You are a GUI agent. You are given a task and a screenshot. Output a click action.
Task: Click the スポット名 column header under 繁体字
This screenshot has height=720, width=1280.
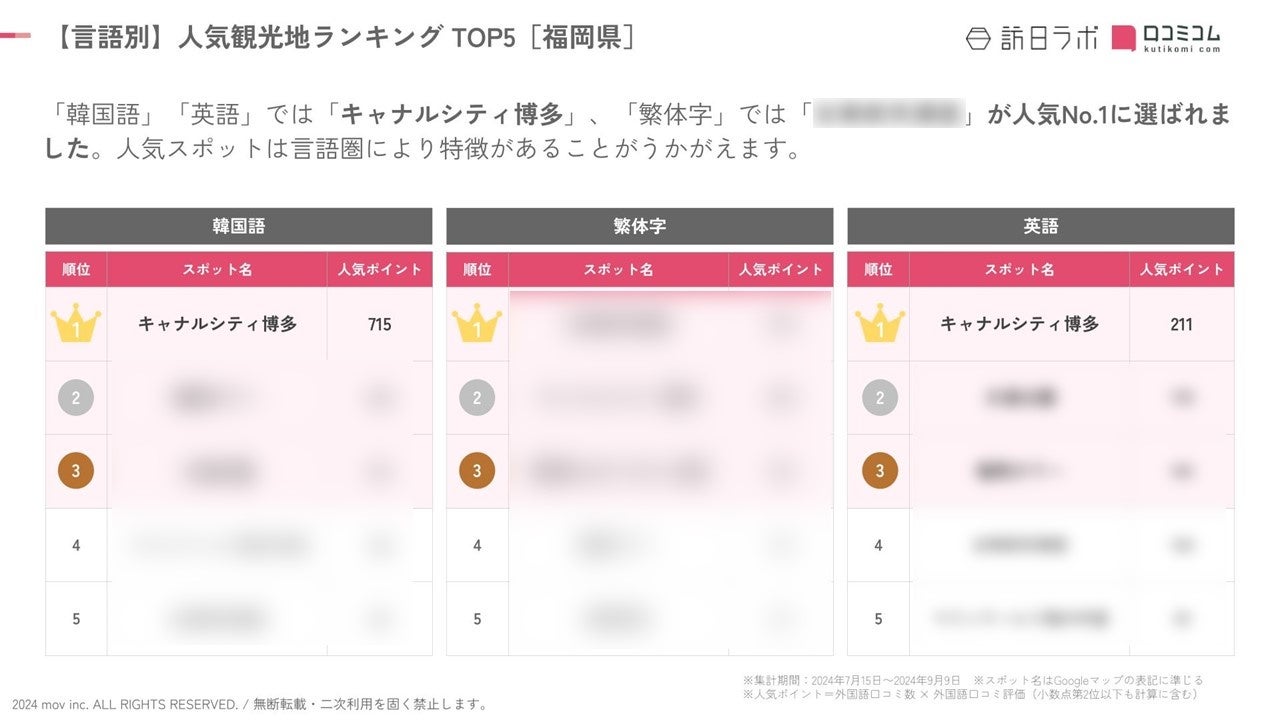pos(618,269)
